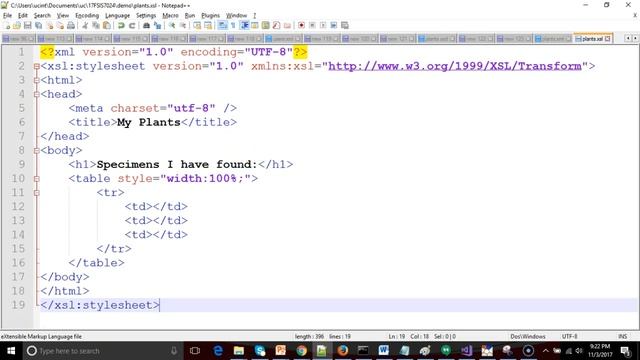640x360 pixels.
Task: Undo the last edit via toolbar
Action: (x=121, y=25)
